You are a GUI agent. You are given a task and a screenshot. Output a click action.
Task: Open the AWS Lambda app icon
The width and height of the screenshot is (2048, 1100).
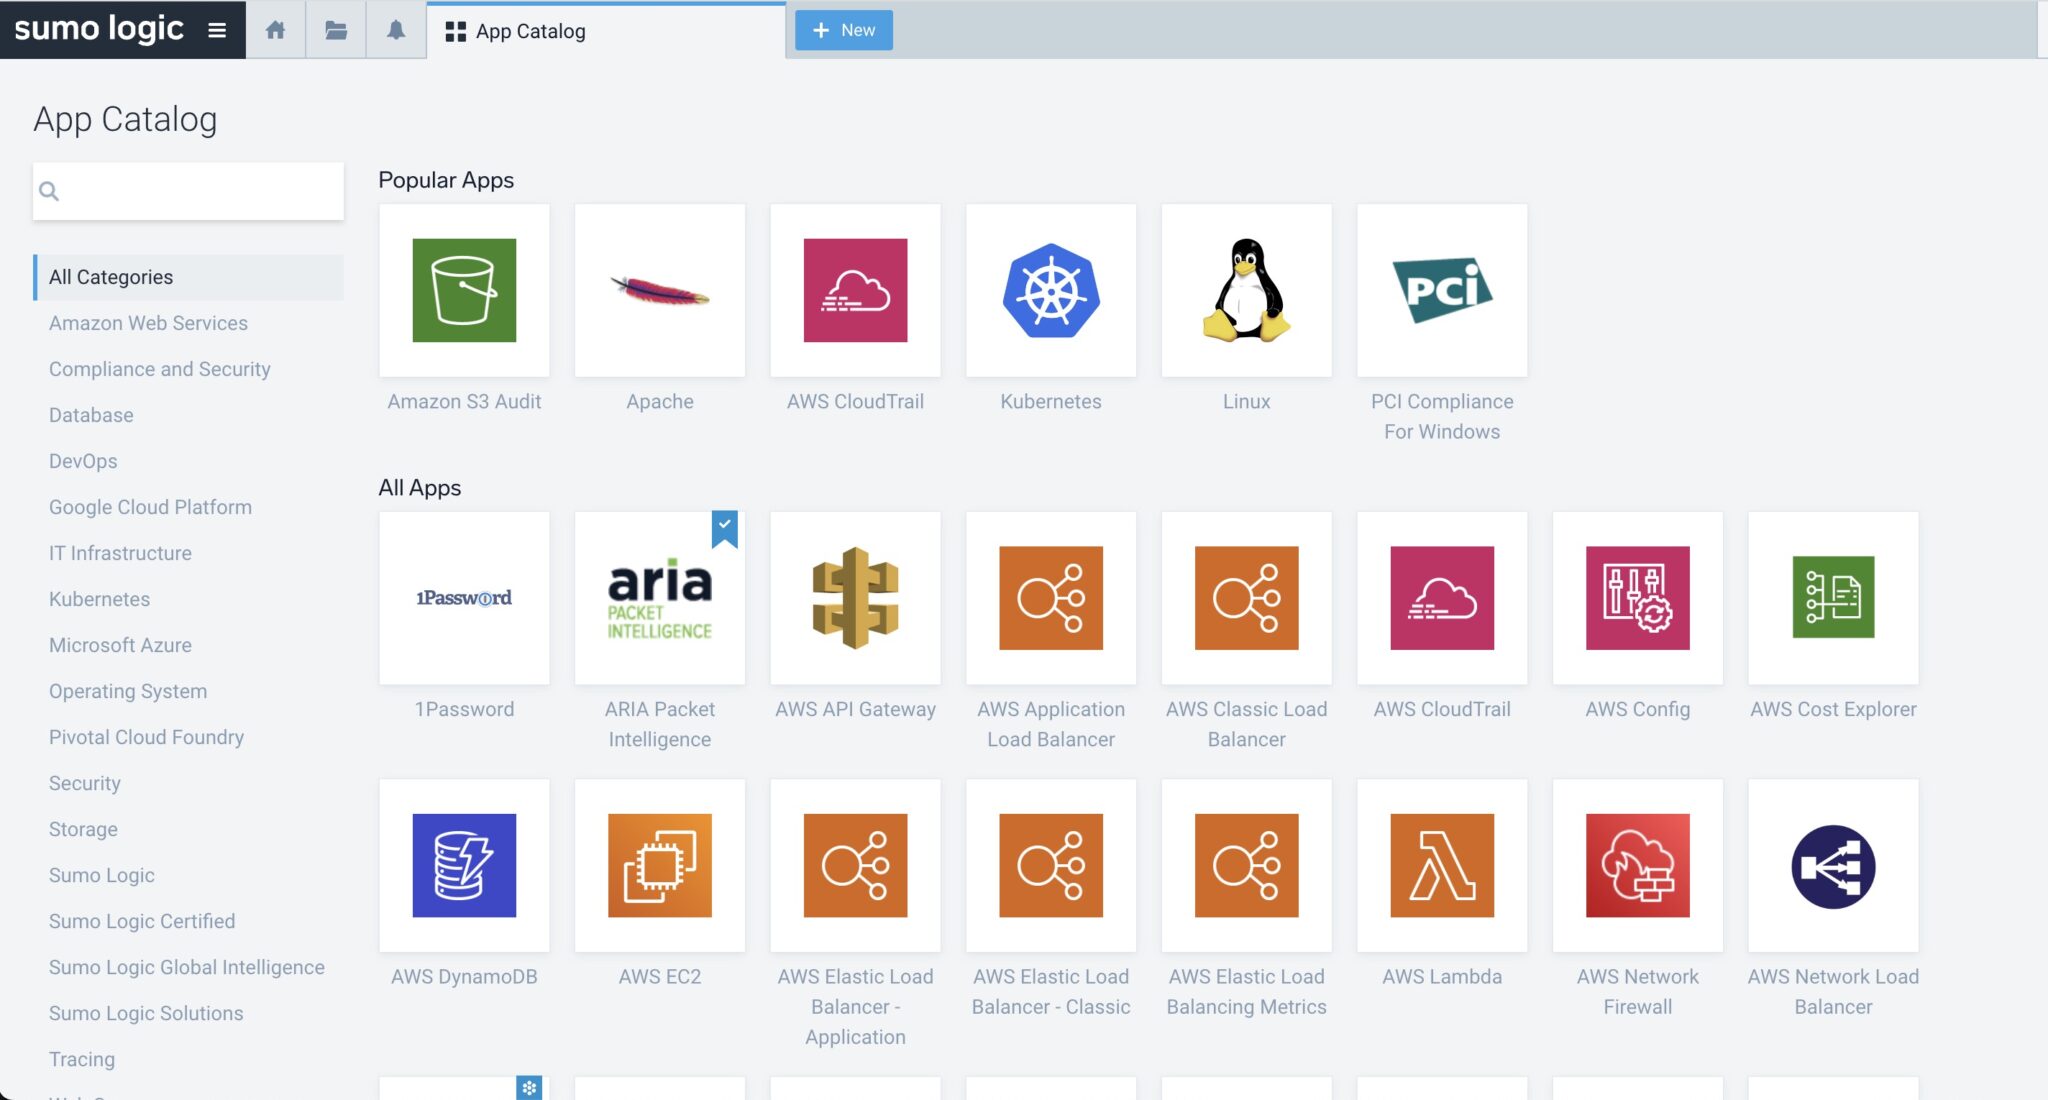point(1441,865)
